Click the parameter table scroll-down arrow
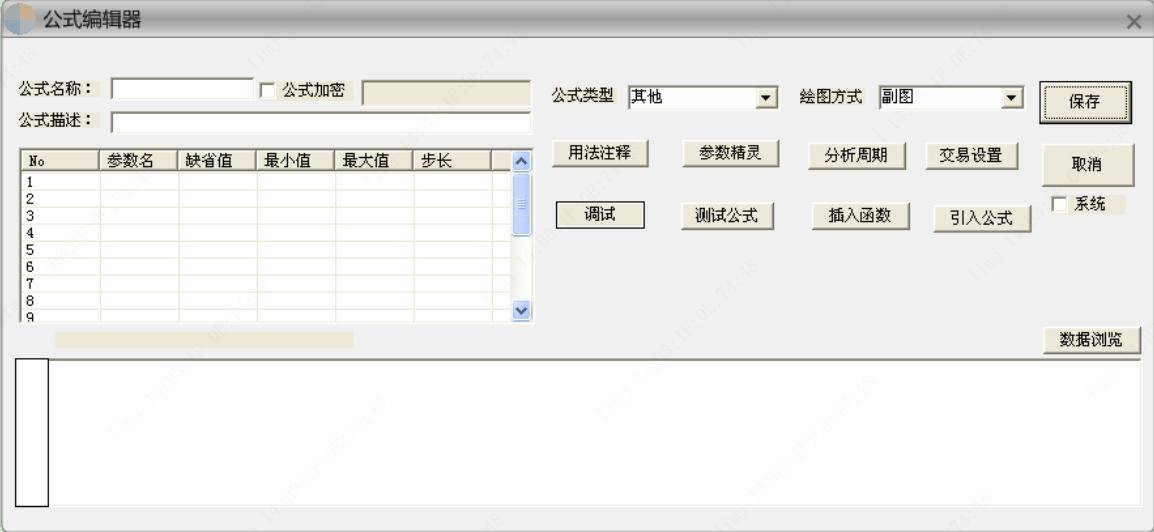 coord(521,311)
